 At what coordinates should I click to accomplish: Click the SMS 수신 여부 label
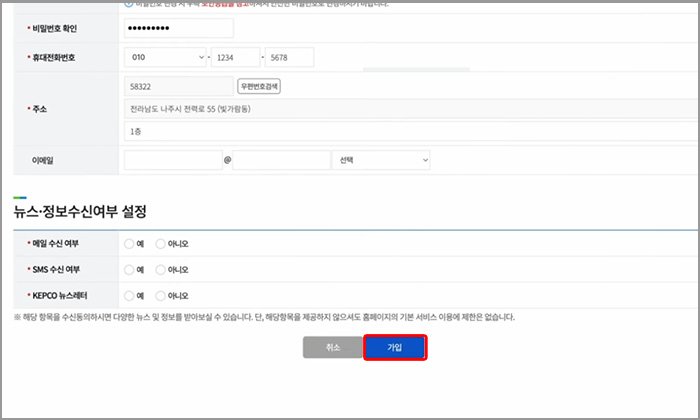[56, 270]
